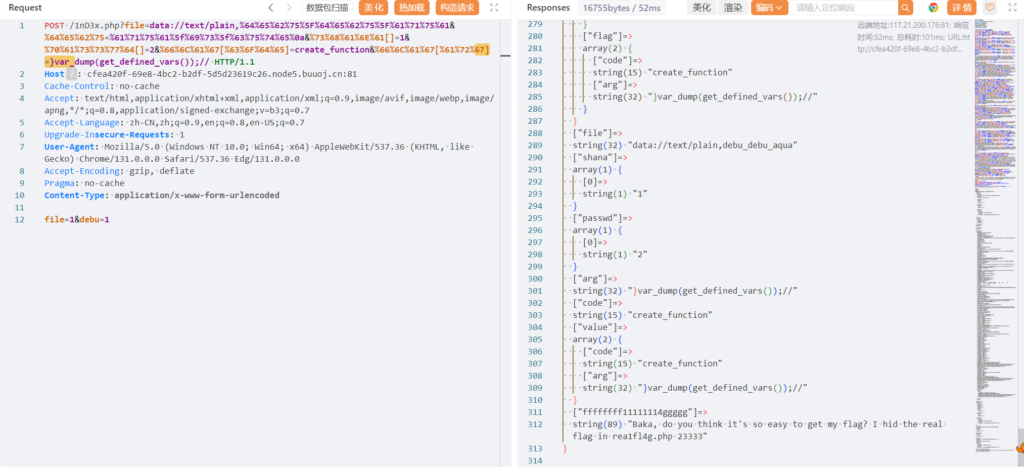Image resolution: width=1024 pixels, height=469 pixels.
Task: Click 数据包扫描 packet scan button
Action: coord(327,8)
